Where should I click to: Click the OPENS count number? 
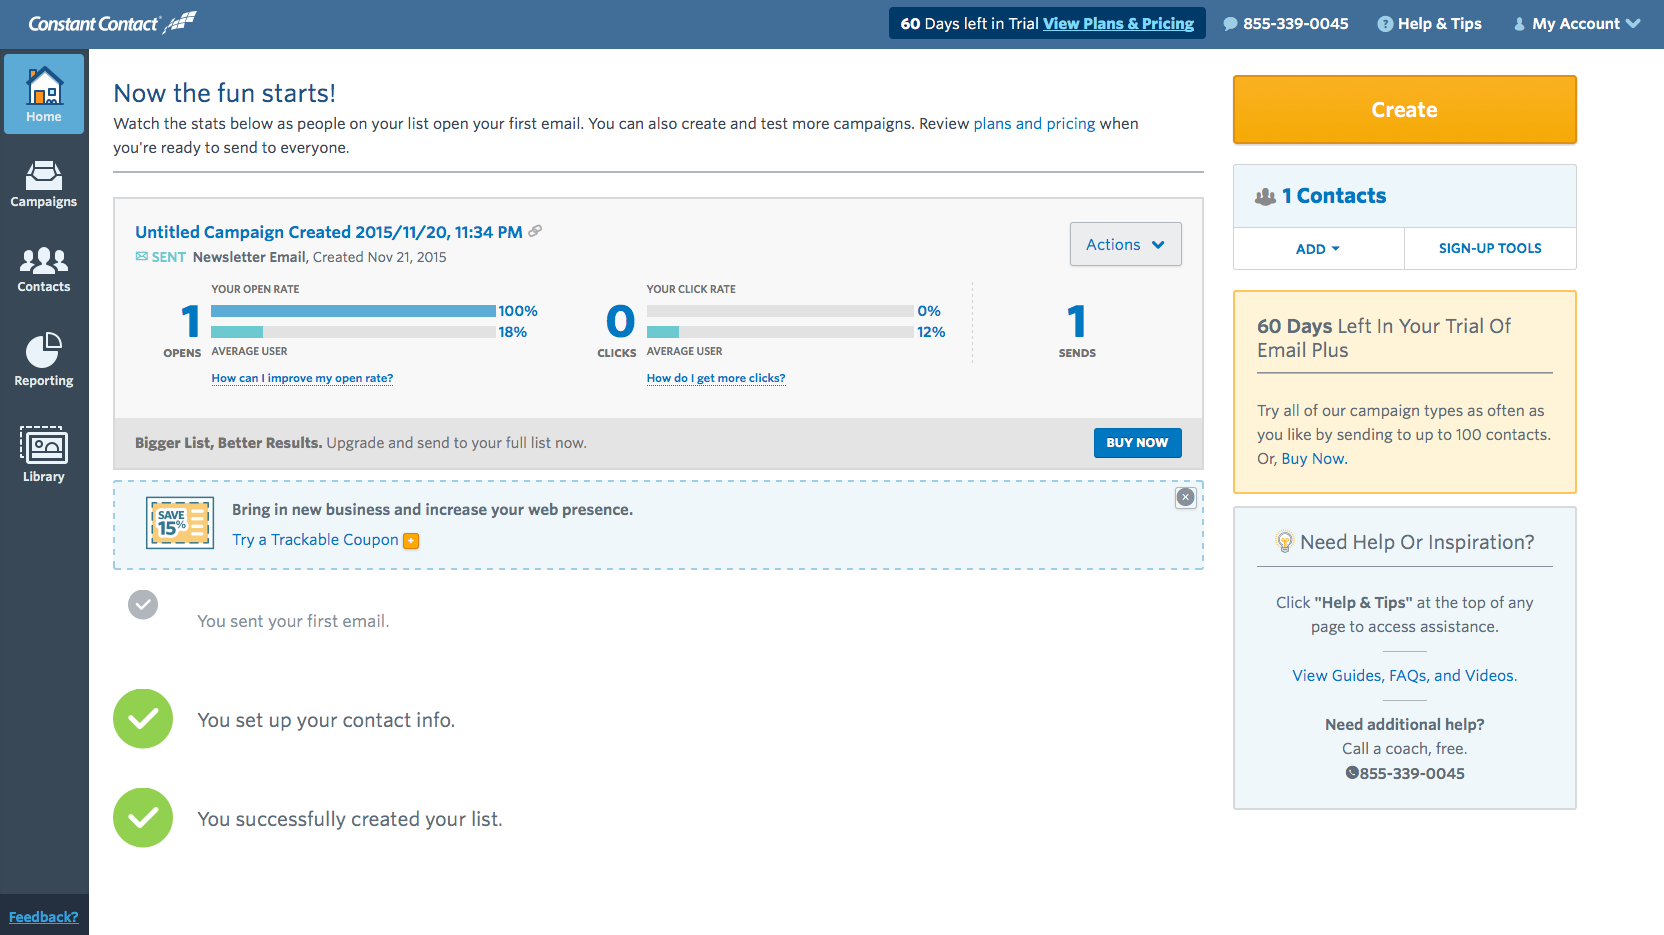point(190,321)
